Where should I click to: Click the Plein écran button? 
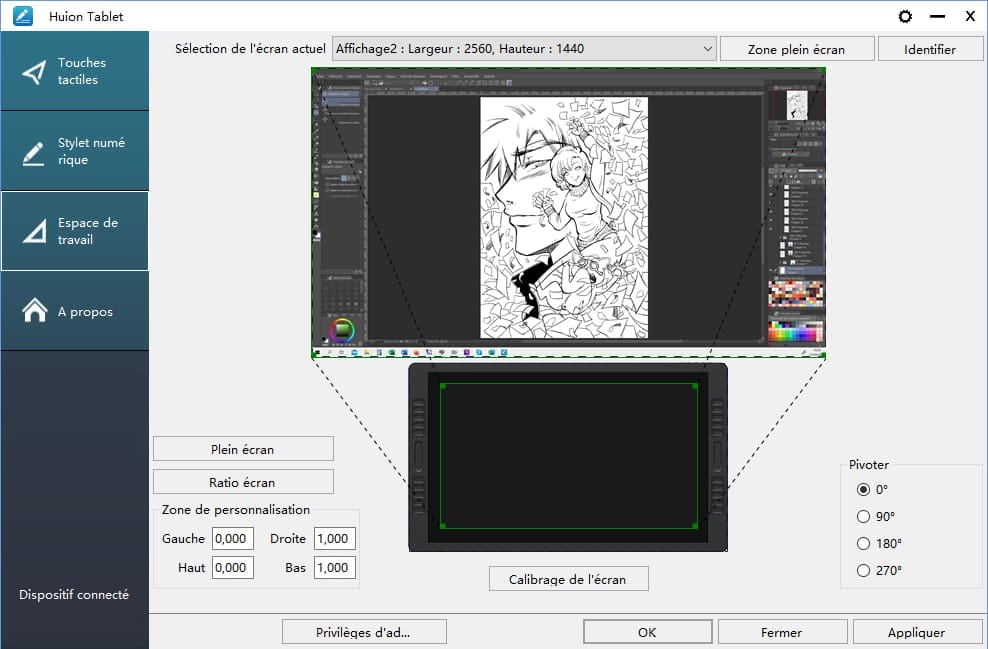tap(243, 449)
